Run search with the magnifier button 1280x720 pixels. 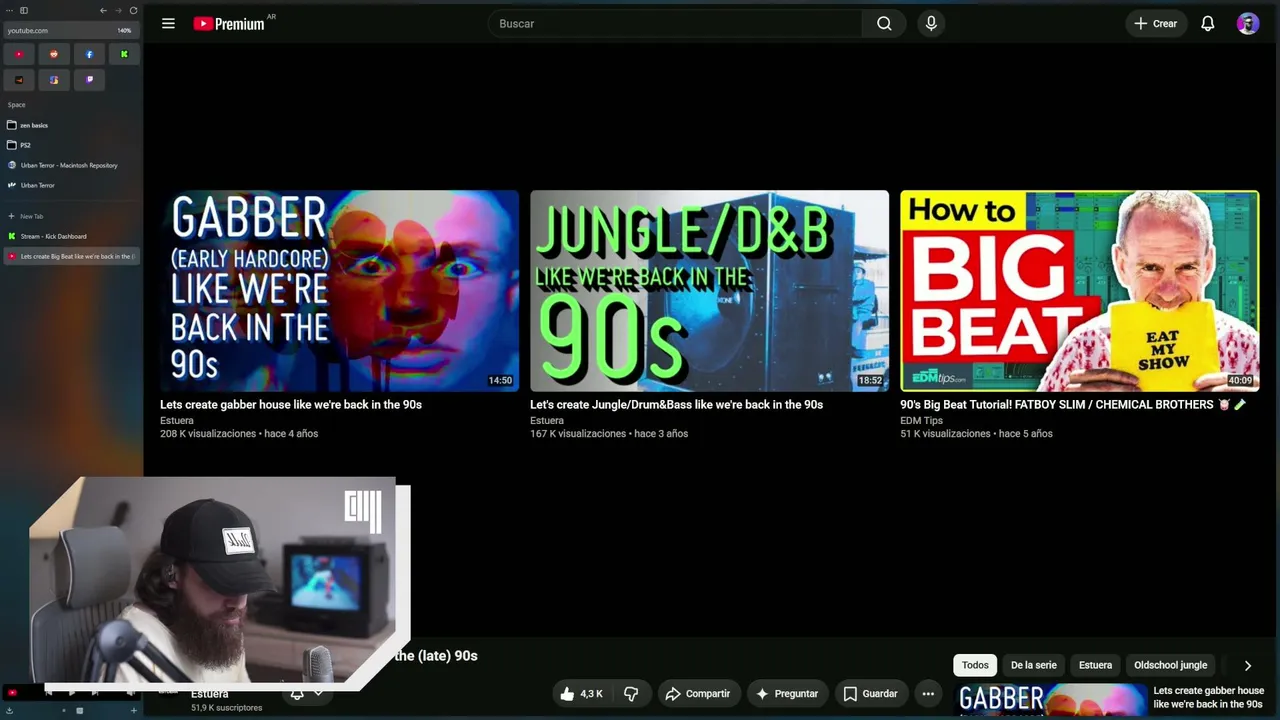pos(884,23)
